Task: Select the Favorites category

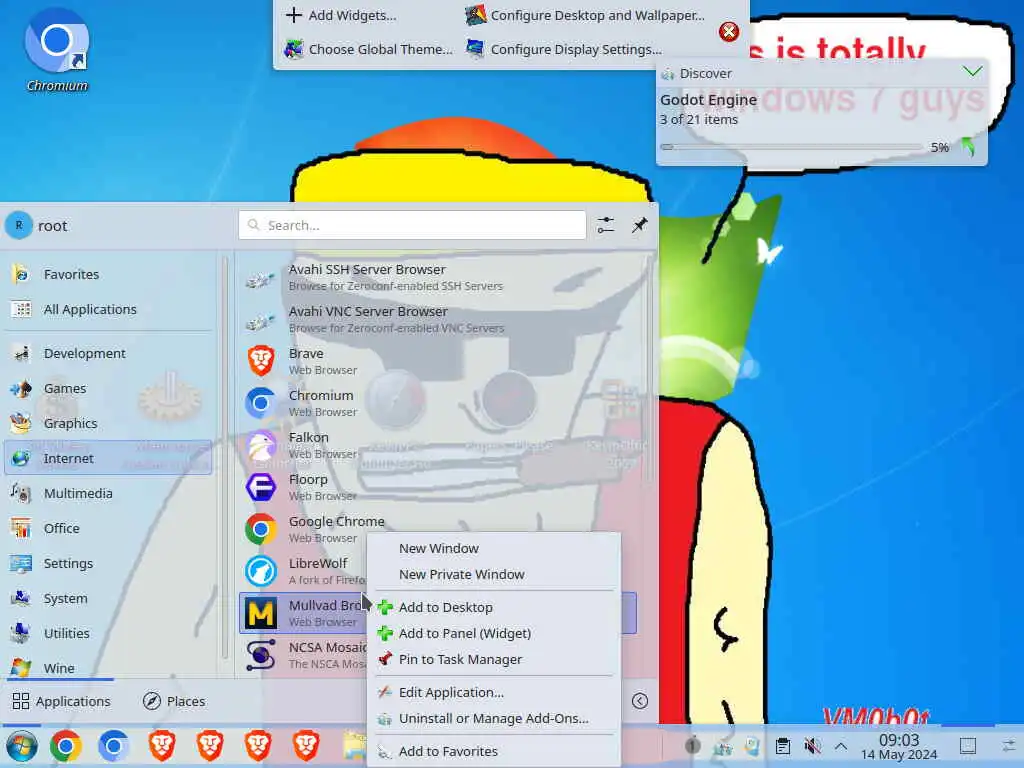Action: [108, 274]
